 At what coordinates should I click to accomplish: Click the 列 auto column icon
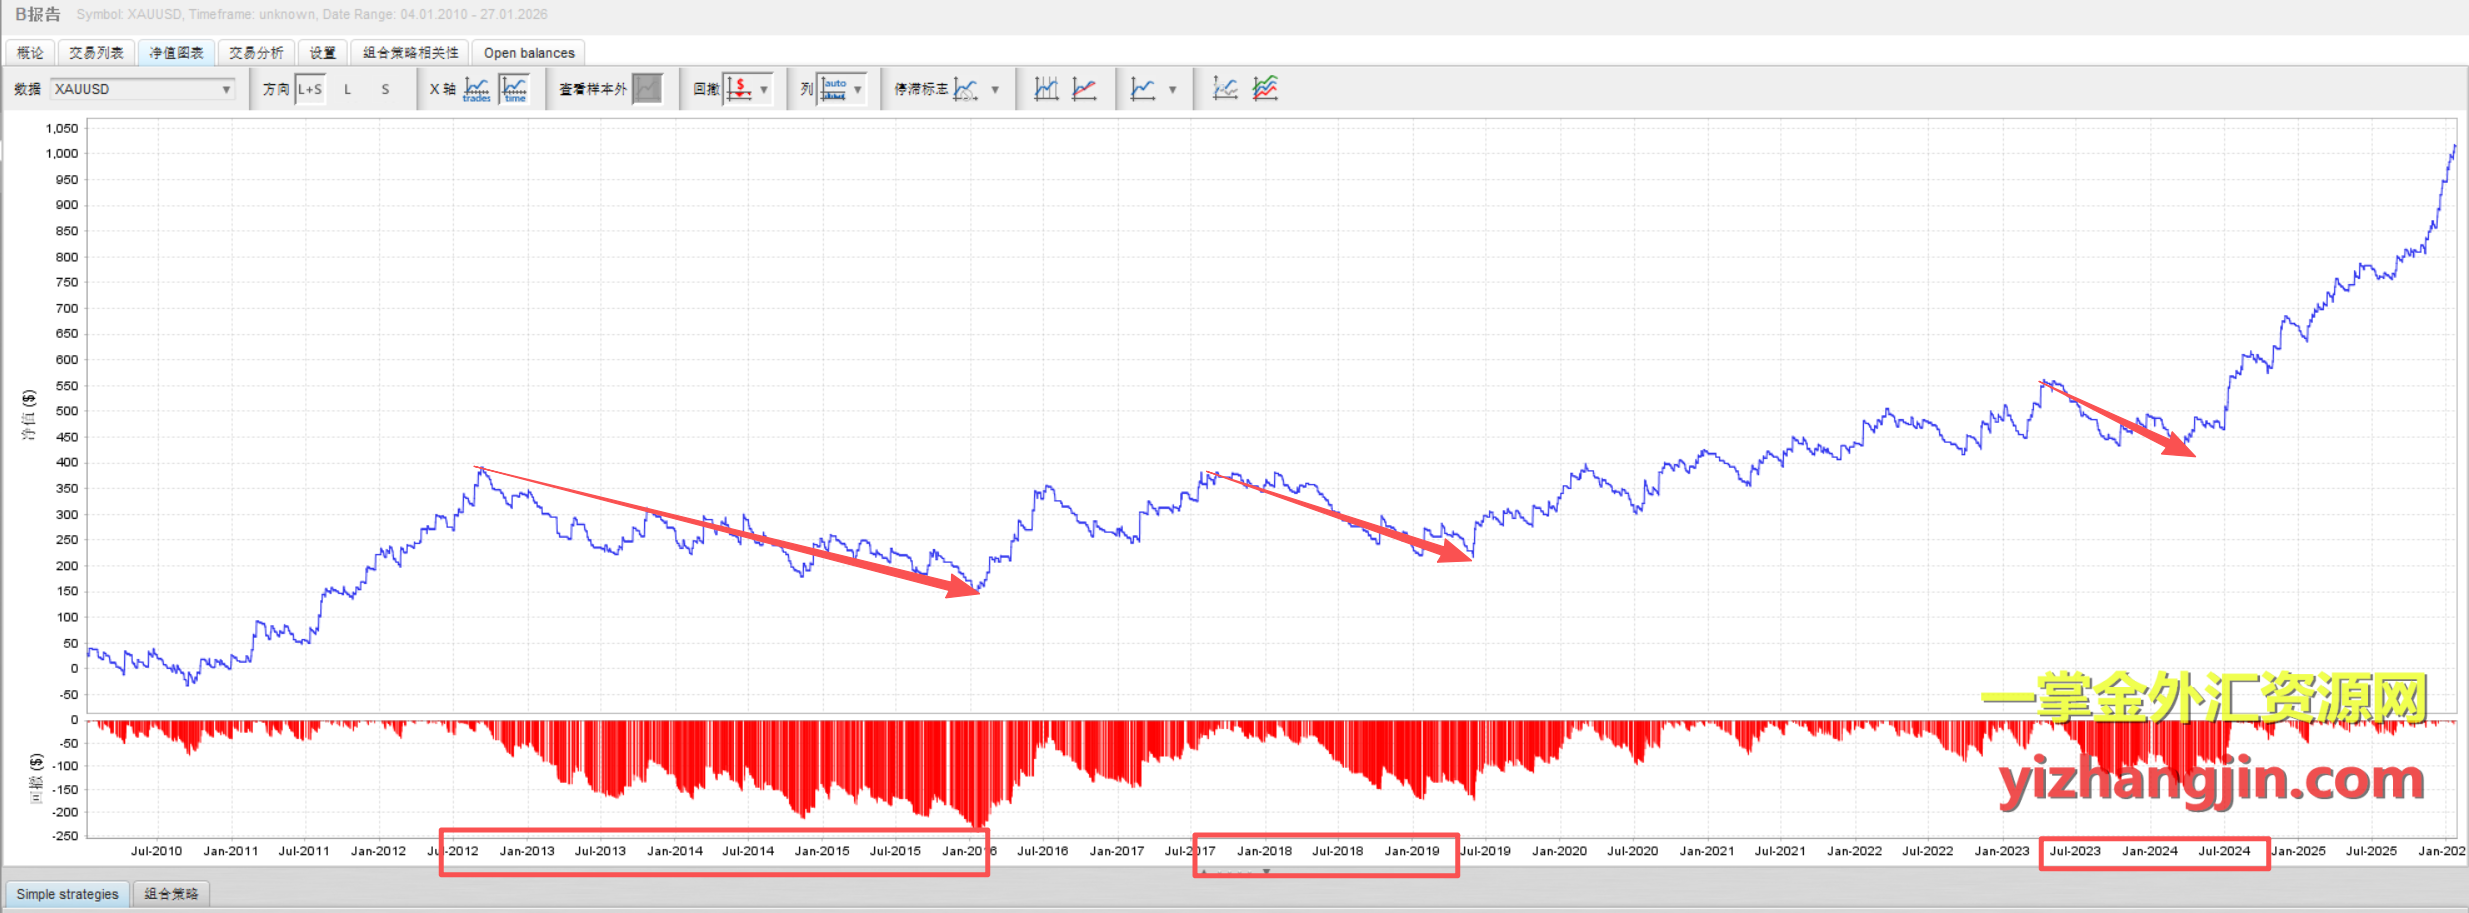[833, 89]
